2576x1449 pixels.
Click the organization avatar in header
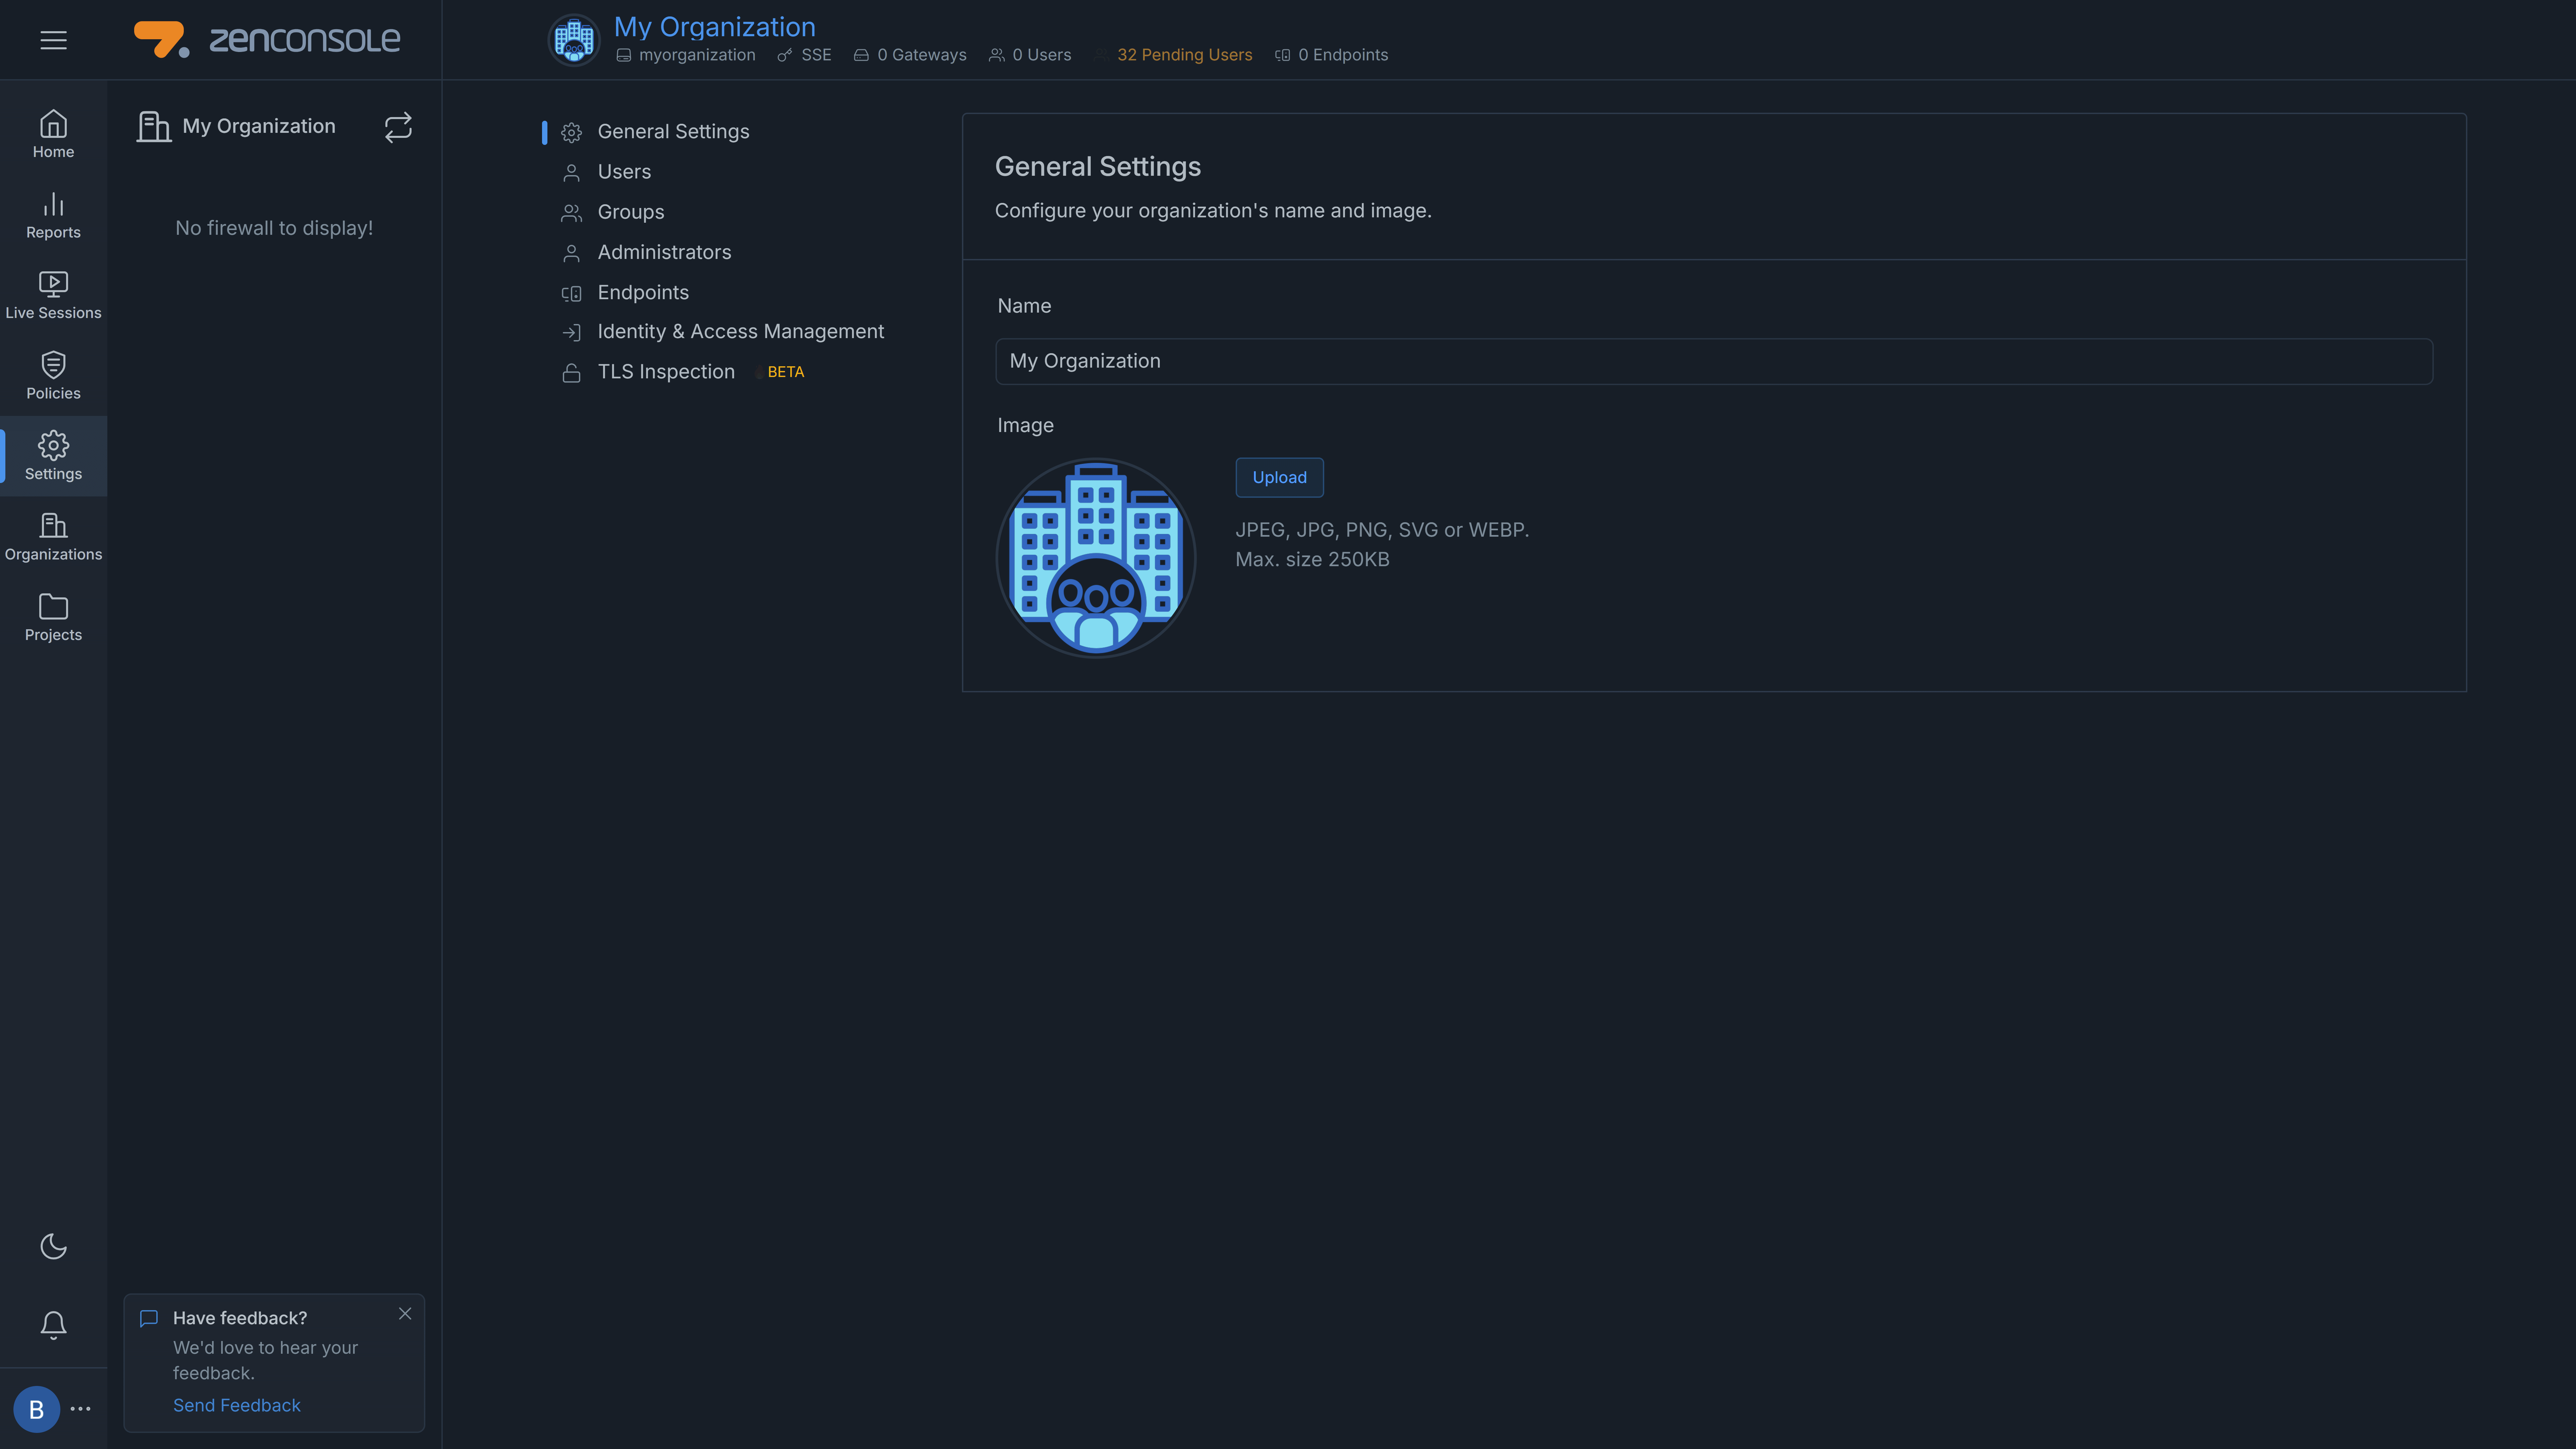click(574, 40)
